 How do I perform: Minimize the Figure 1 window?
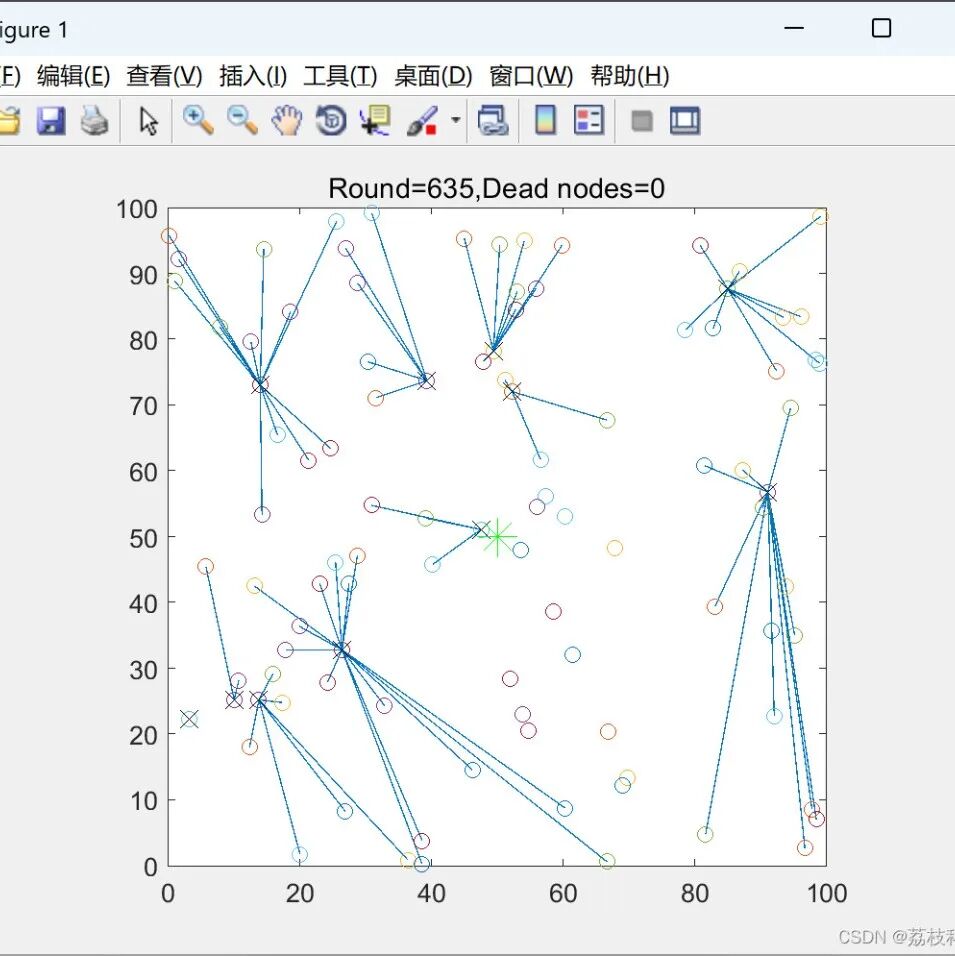click(793, 28)
